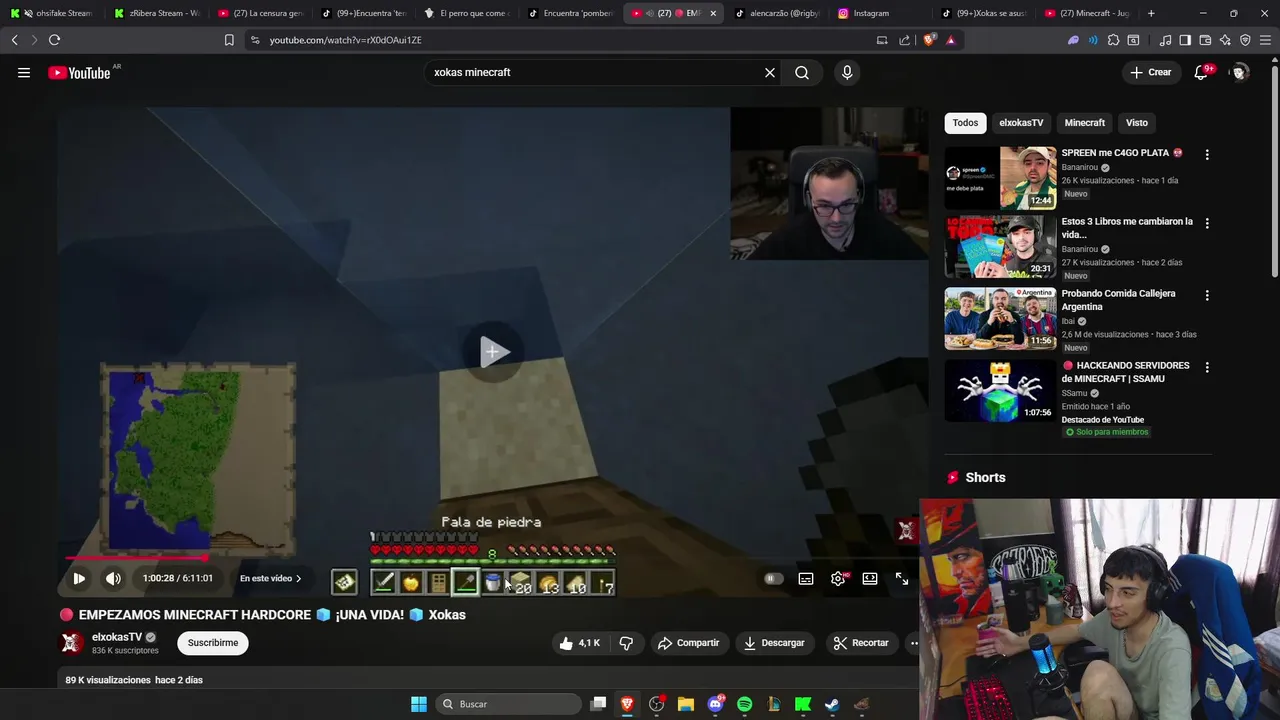Image resolution: width=1280 pixels, height=720 pixels.
Task: Open a new browser tab
Action: (1151, 13)
